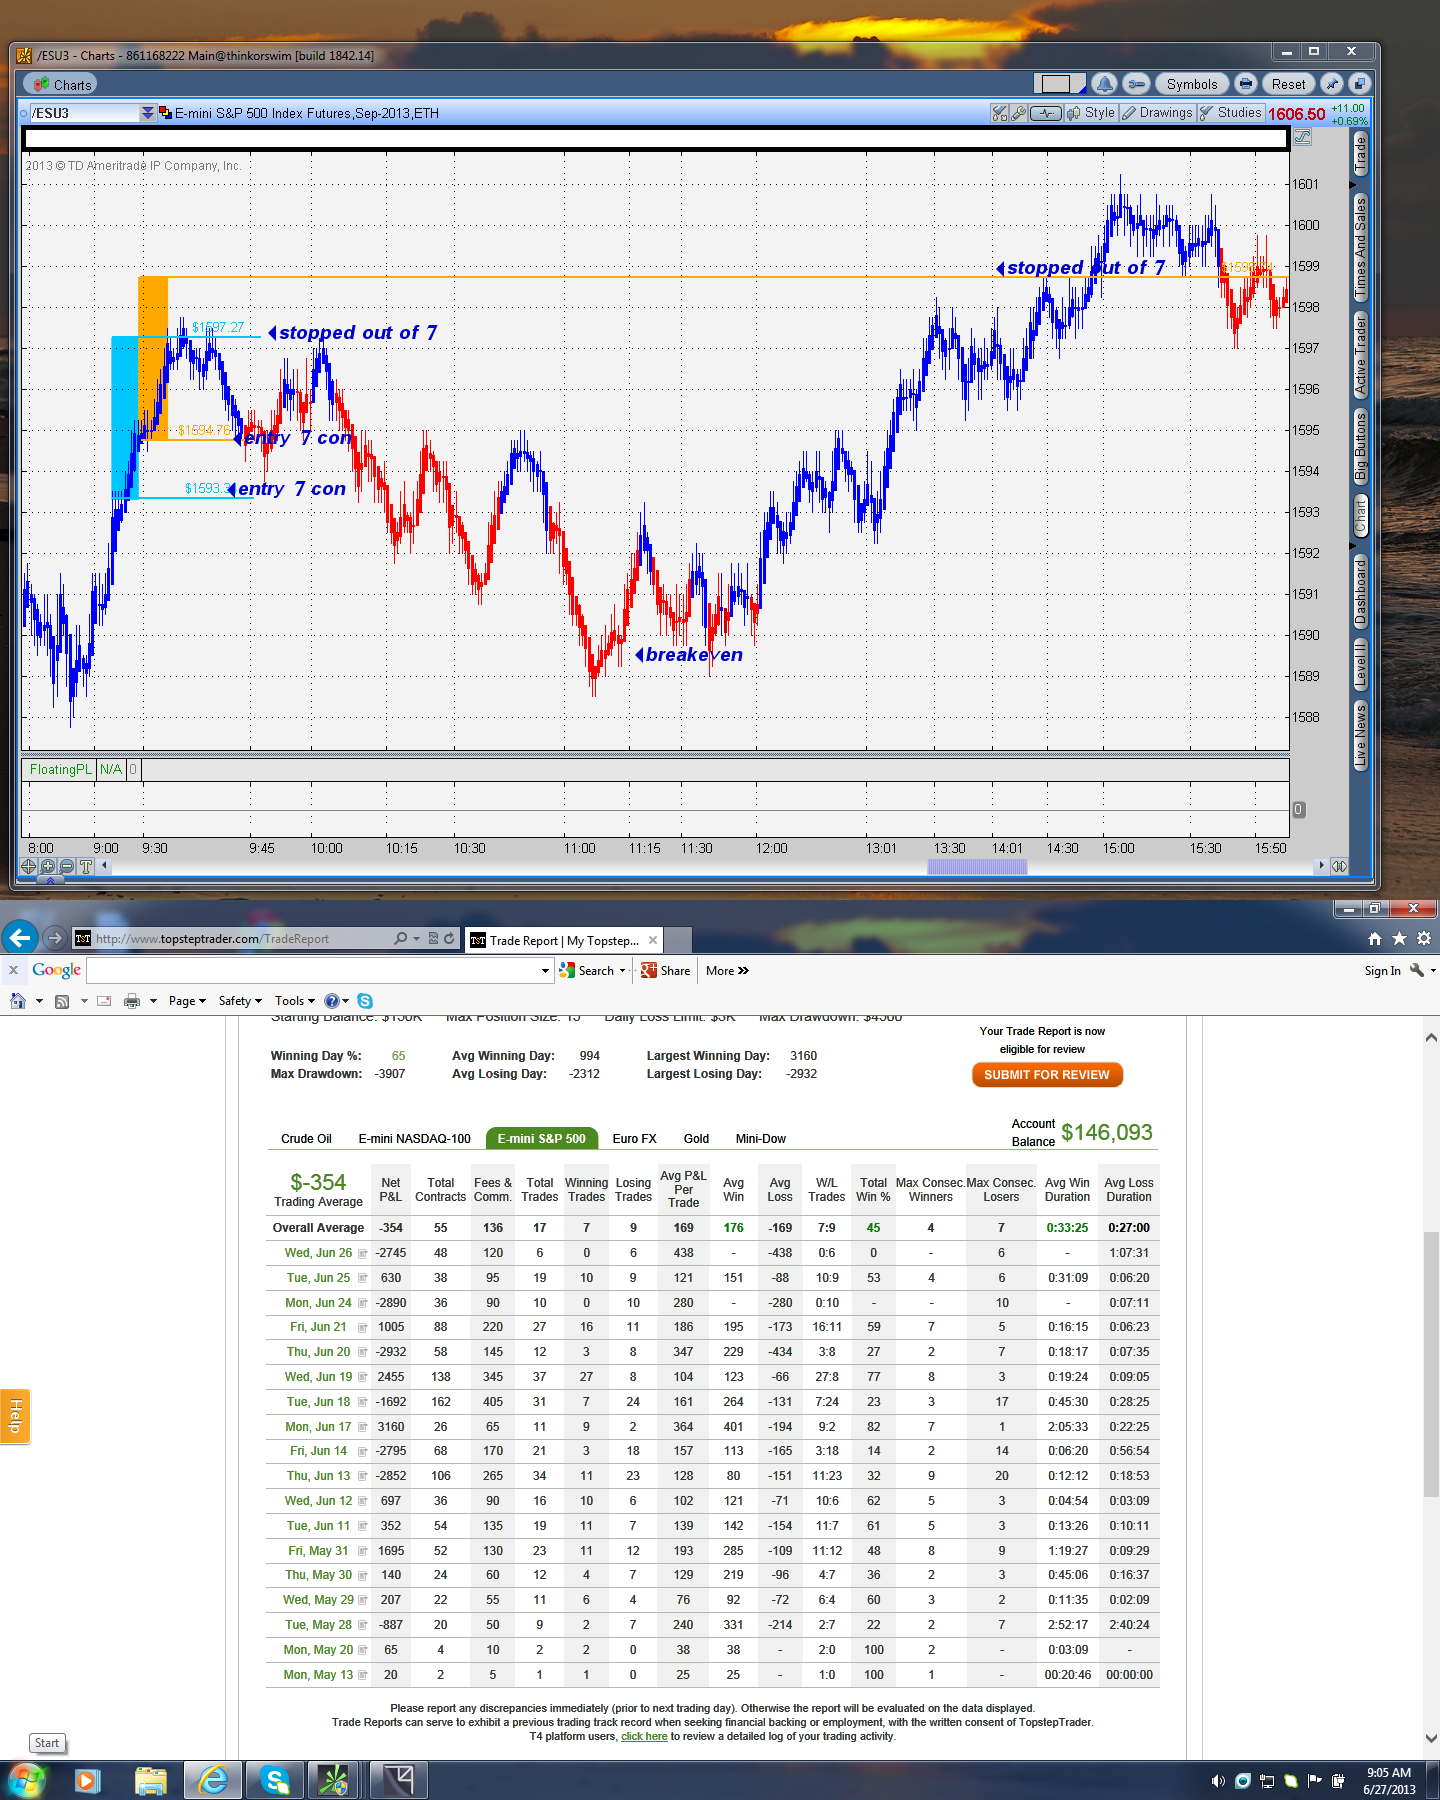The height and width of the screenshot is (1800, 1440).
Task: Open the browser Safety menu dropdown
Action: [240, 1001]
